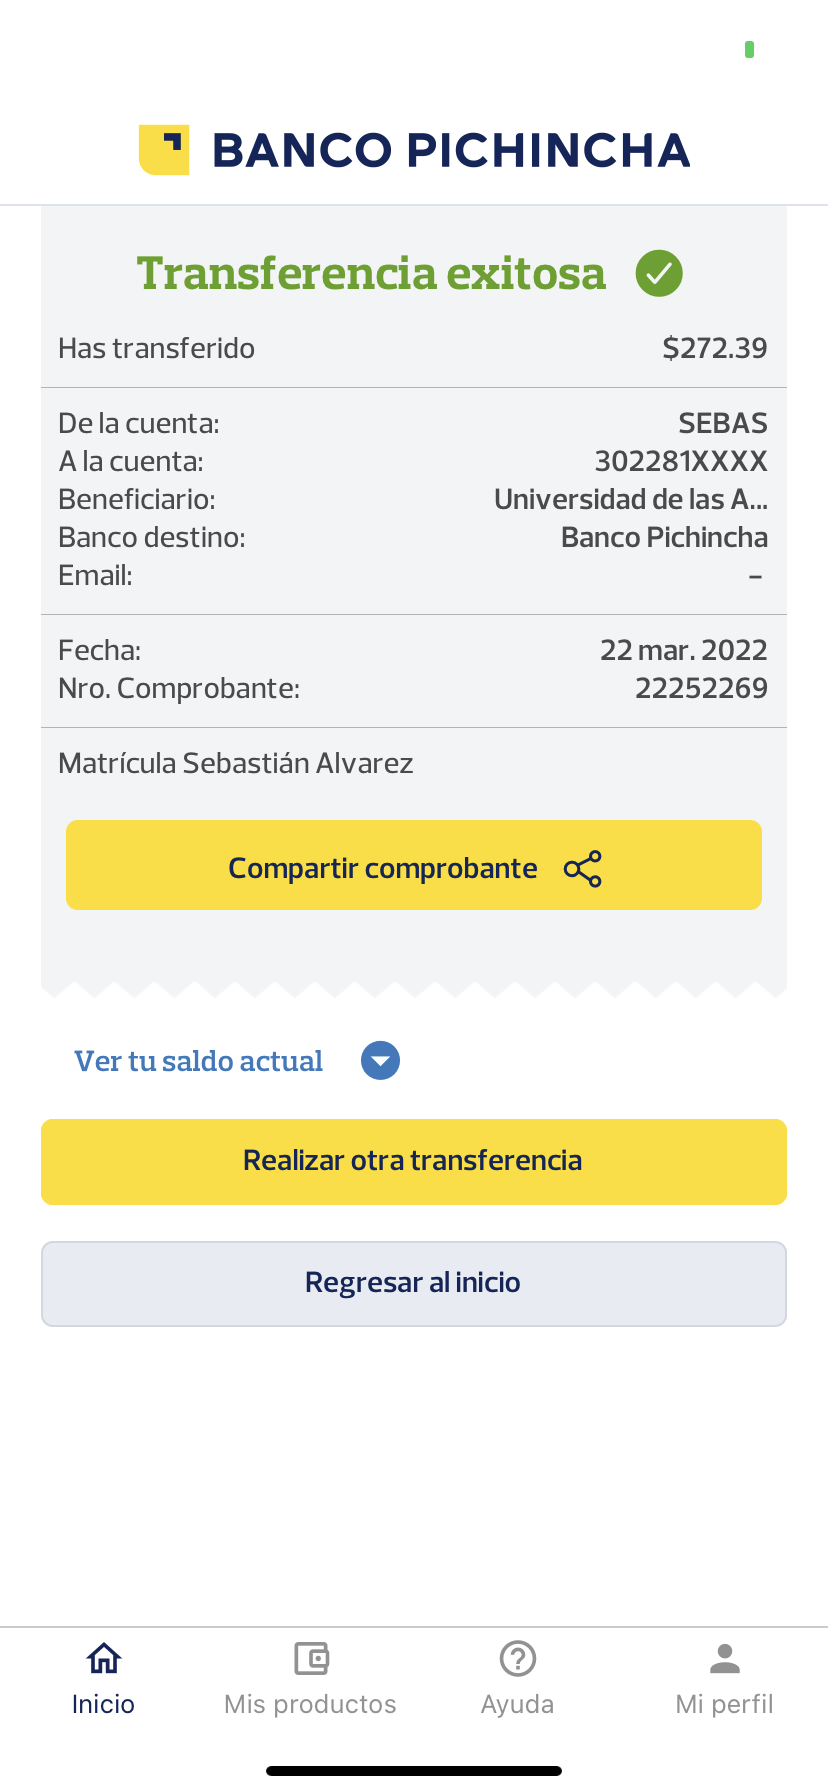
Task: Click the BANCO PICHINCHA header title
Action: pos(451,151)
